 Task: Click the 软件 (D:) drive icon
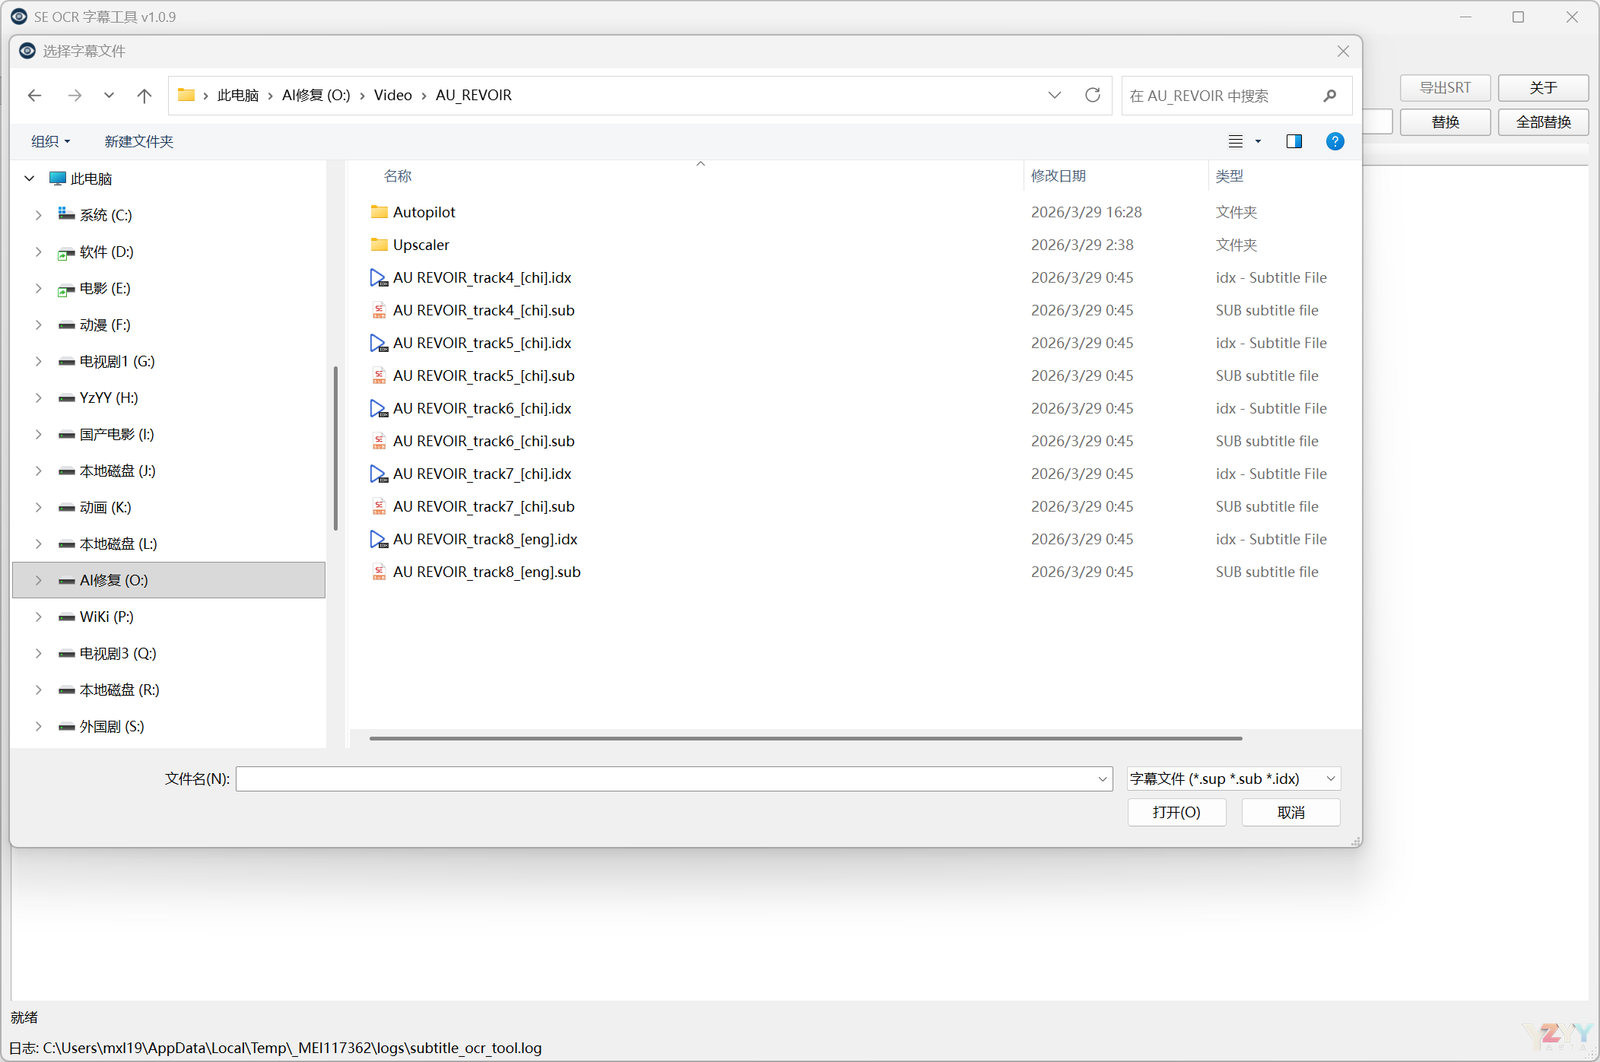pos(66,252)
